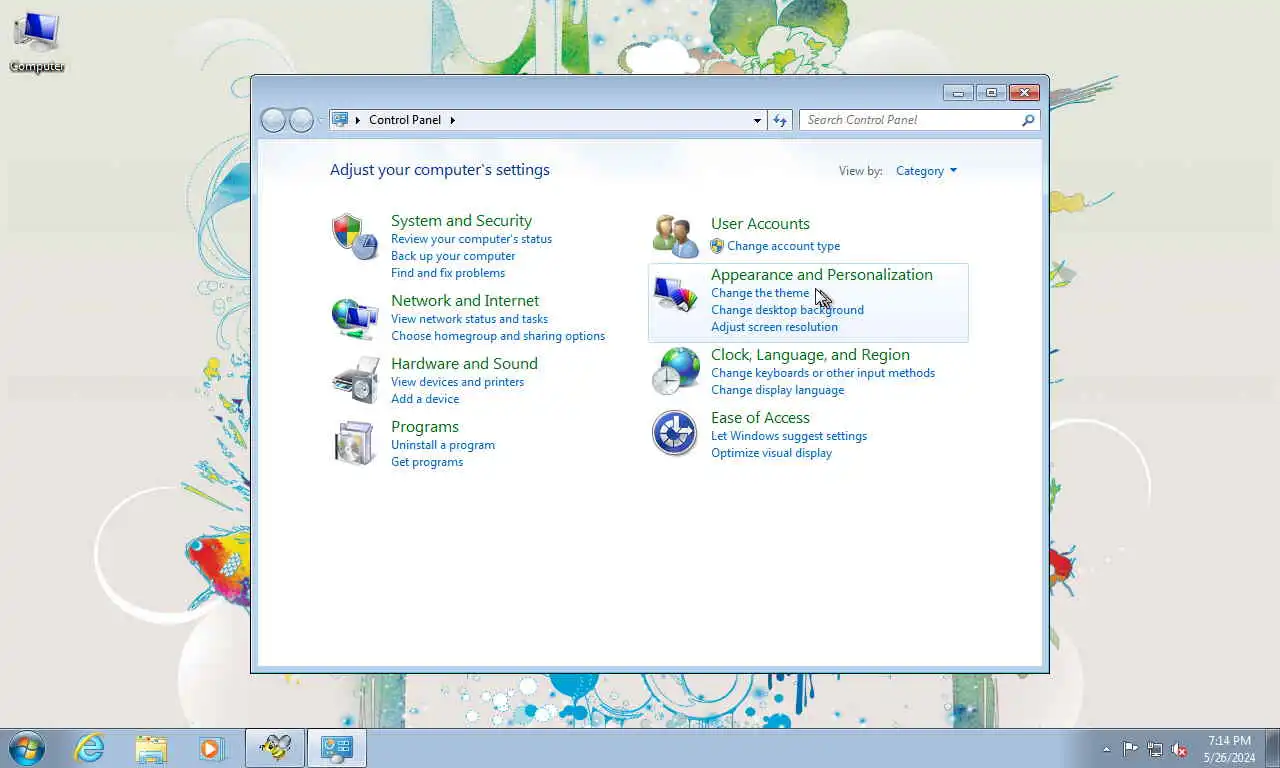Open User Accounts heading
1280x768 pixels.
pyautogui.click(x=760, y=224)
